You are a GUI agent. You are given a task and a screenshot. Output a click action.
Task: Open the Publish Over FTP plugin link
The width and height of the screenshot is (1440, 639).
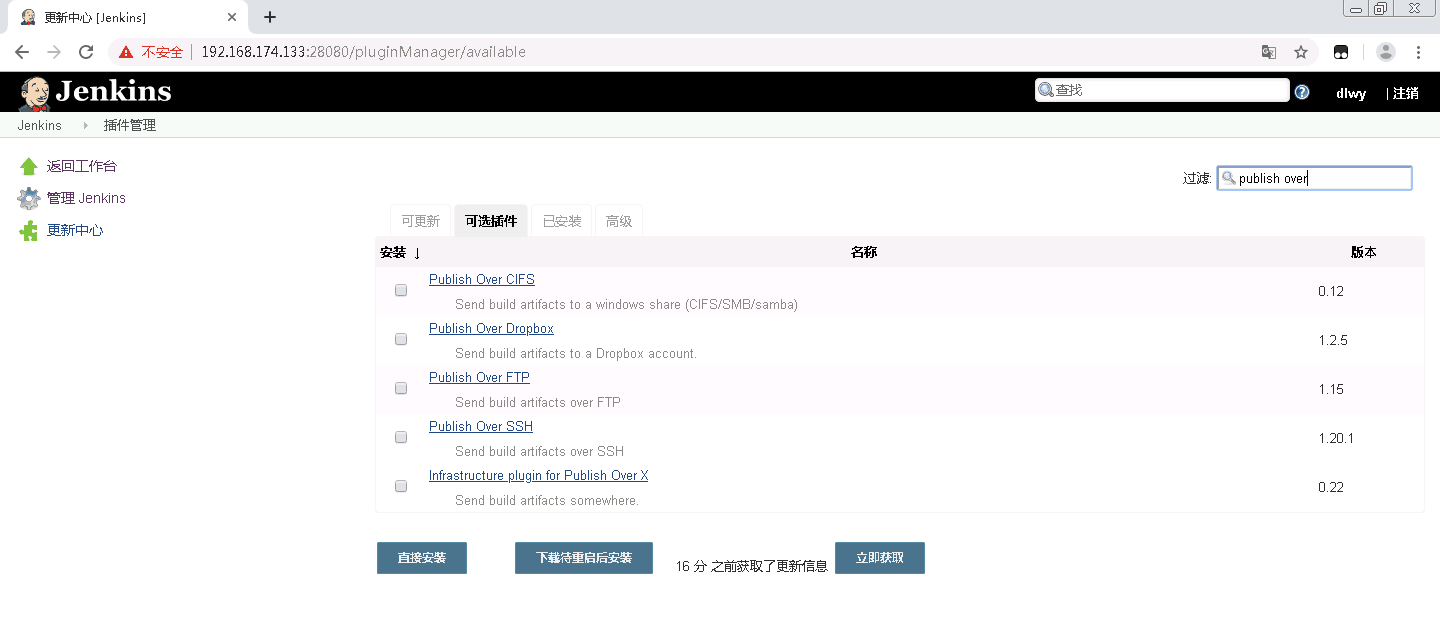[479, 377]
